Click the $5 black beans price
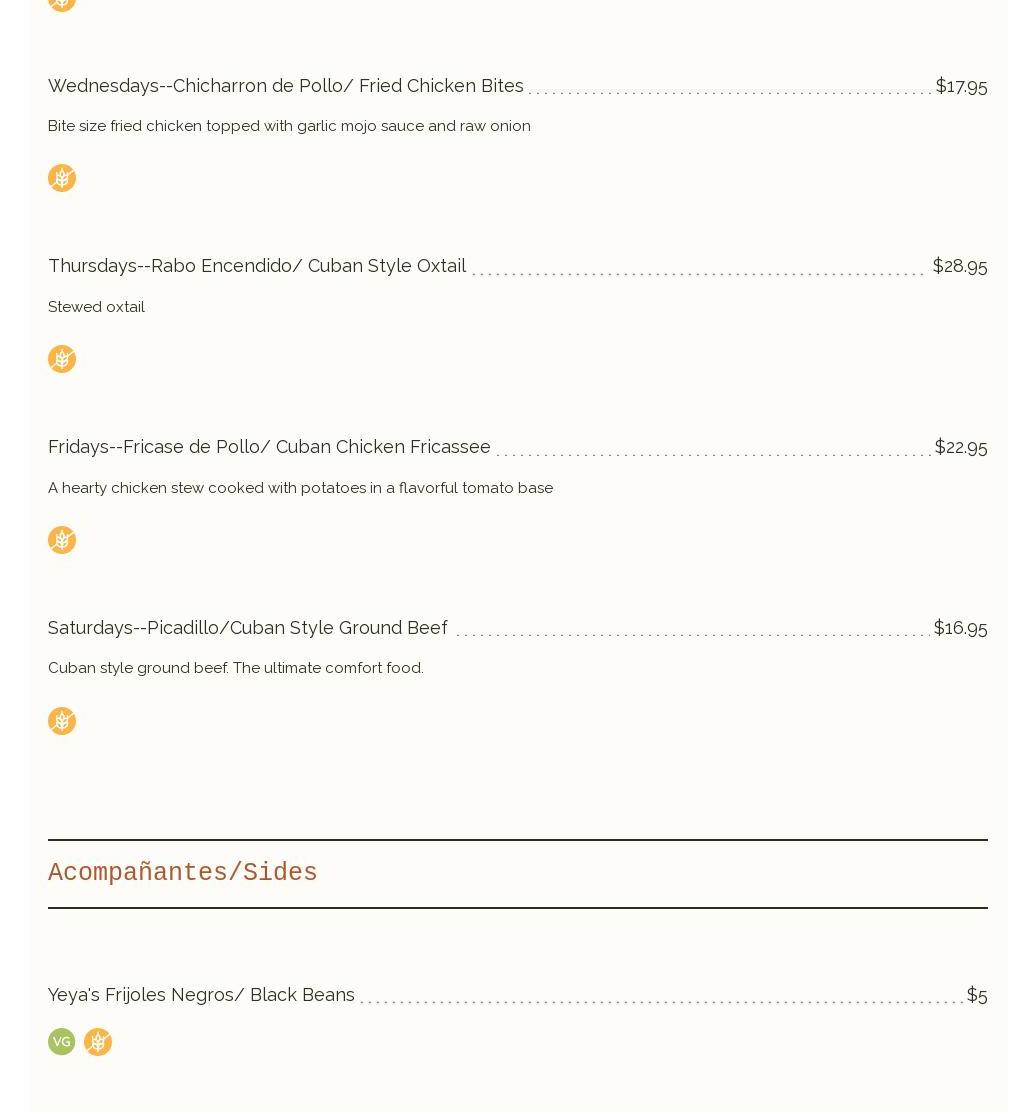Screen dimensions: 1035x1112 (x=976, y=995)
